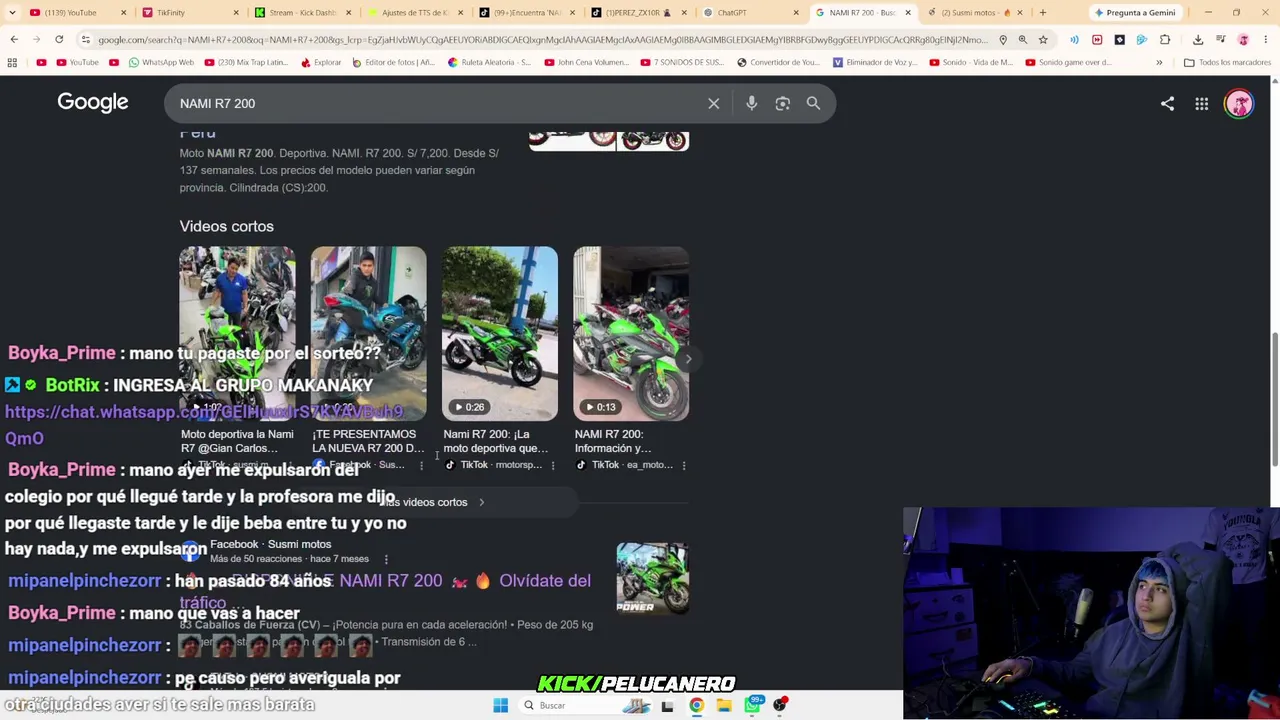
Task: Open Task View on the taskbar
Action: point(667,705)
